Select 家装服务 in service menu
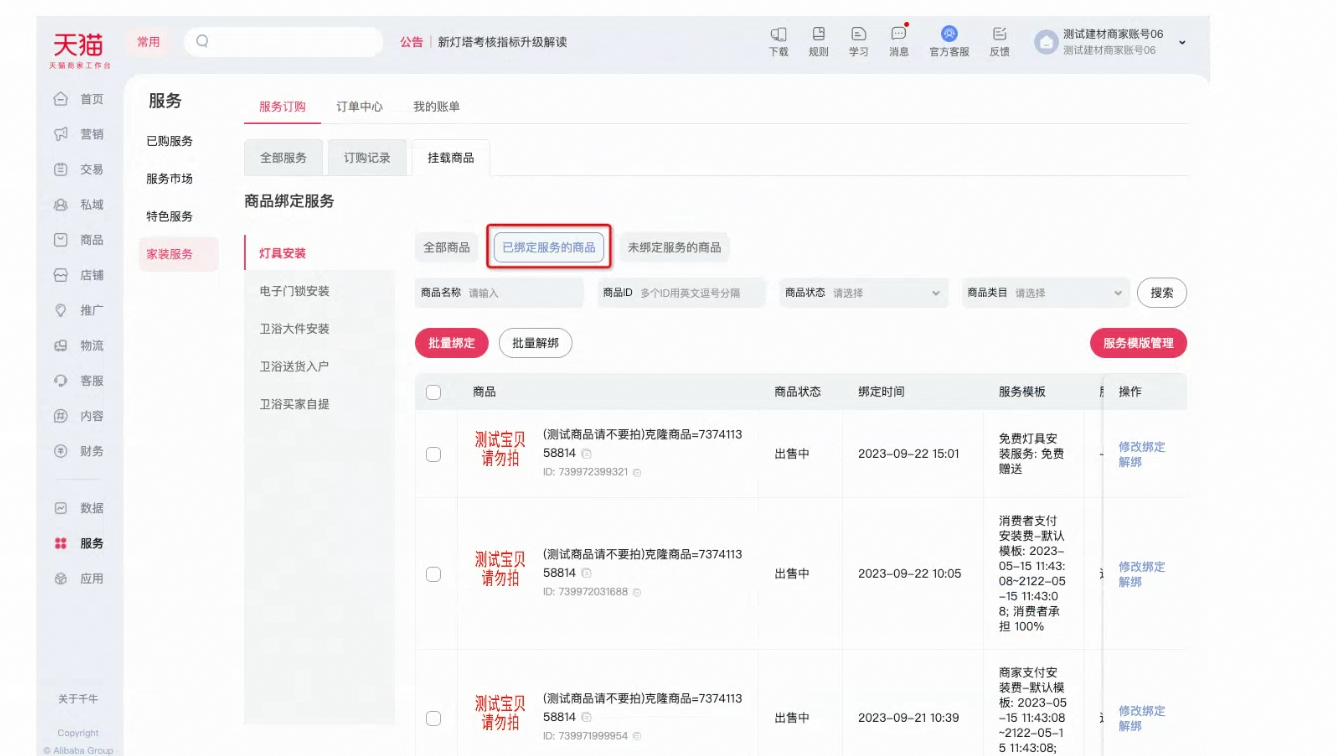 (178, 254)
